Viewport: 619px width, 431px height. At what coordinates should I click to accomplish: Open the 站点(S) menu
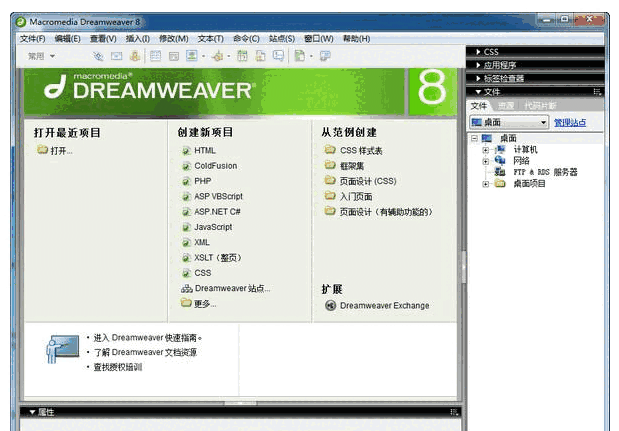click(x=282, y=39)
